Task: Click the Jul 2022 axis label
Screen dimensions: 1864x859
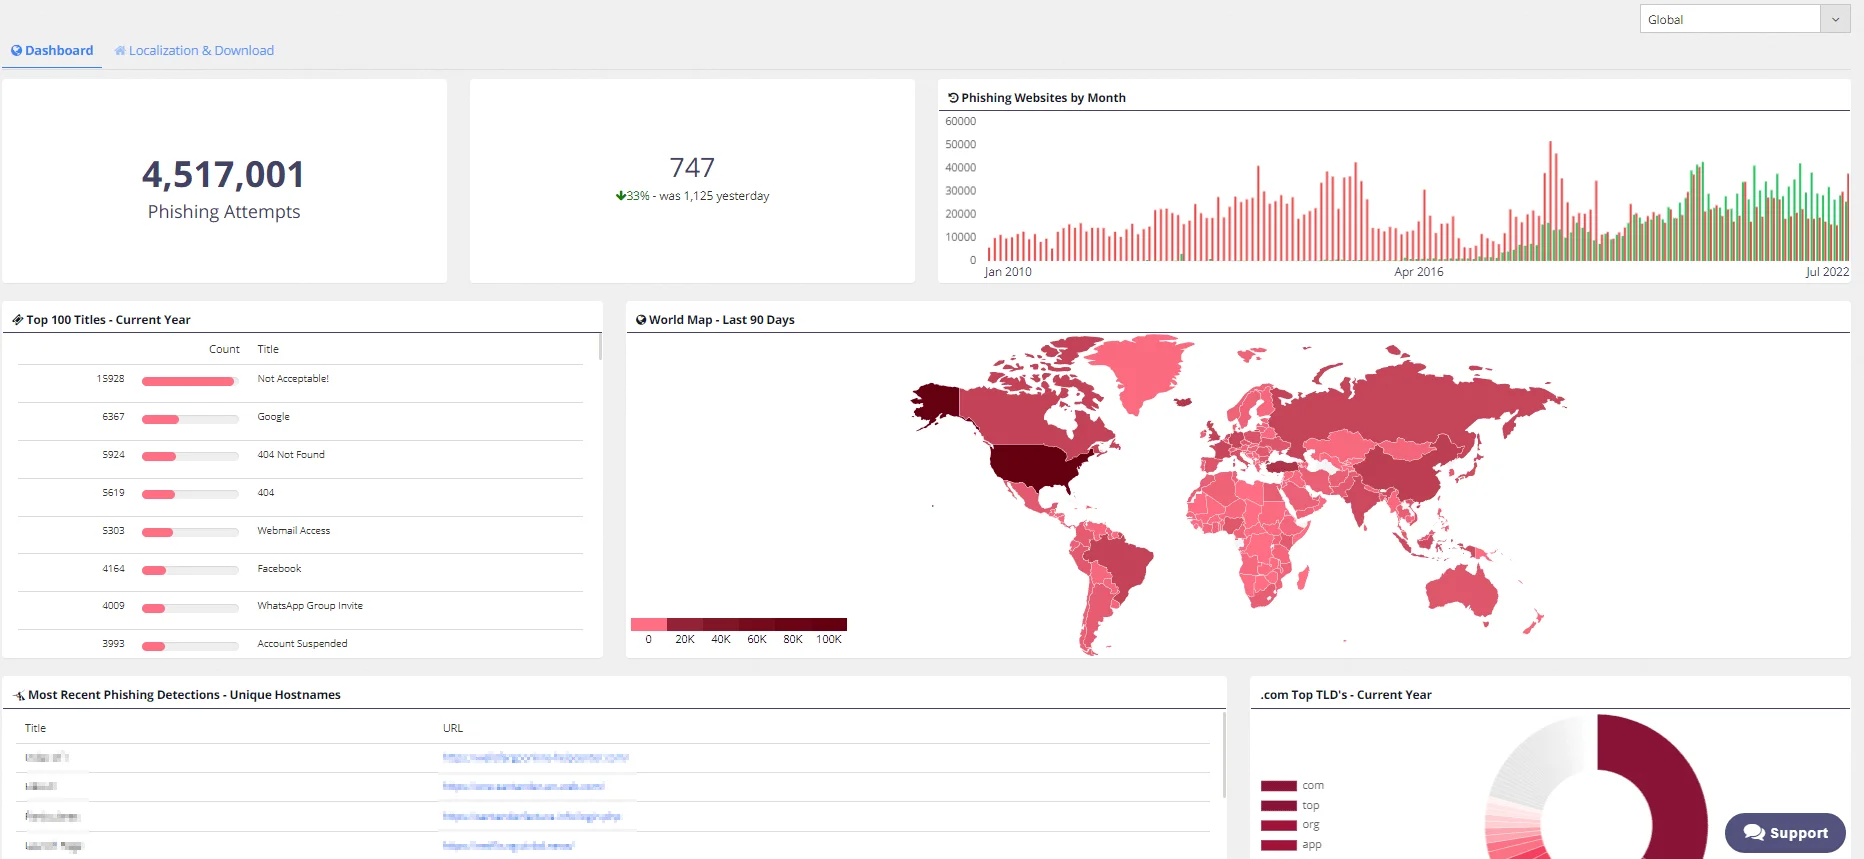Action: click(1827, 272)
